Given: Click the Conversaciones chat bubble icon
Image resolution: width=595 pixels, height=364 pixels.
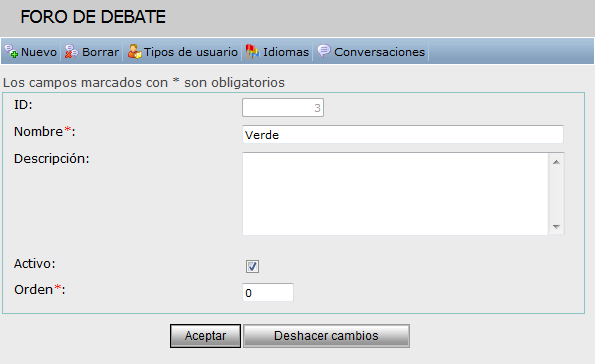Looking at the screenshot, I should tap(324, 51).
